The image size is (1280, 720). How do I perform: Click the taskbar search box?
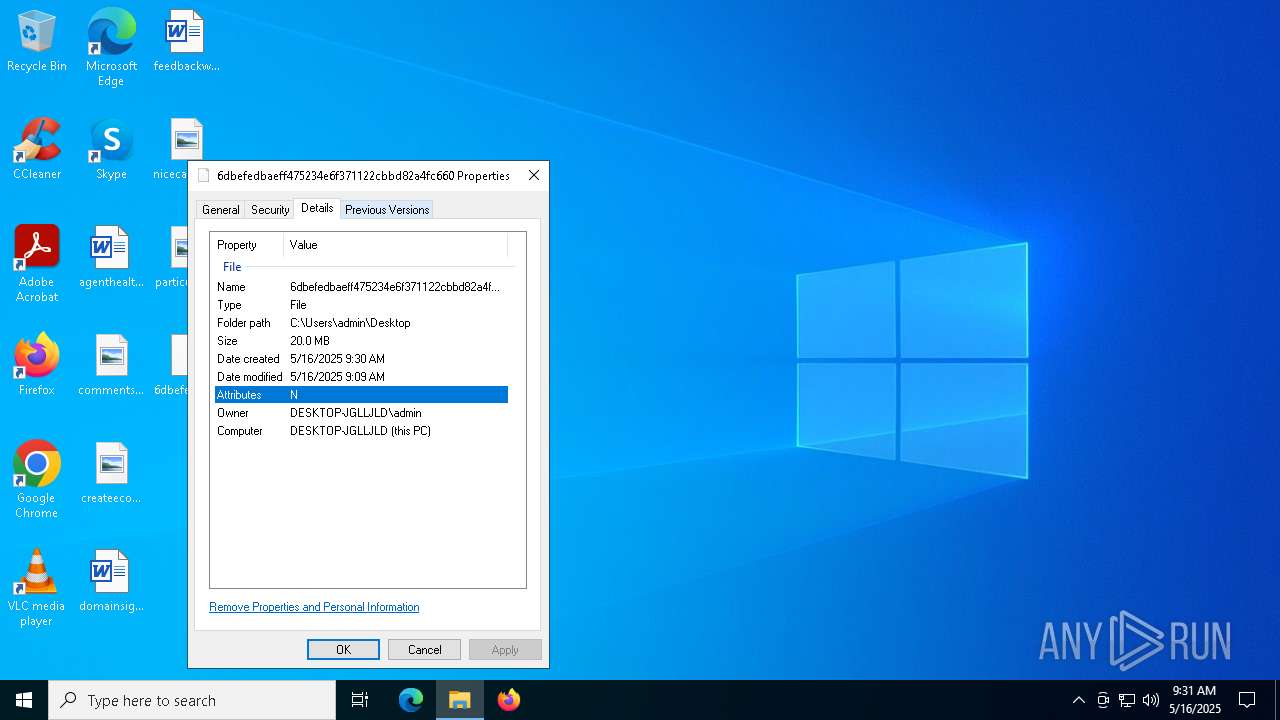click(192, 700)
